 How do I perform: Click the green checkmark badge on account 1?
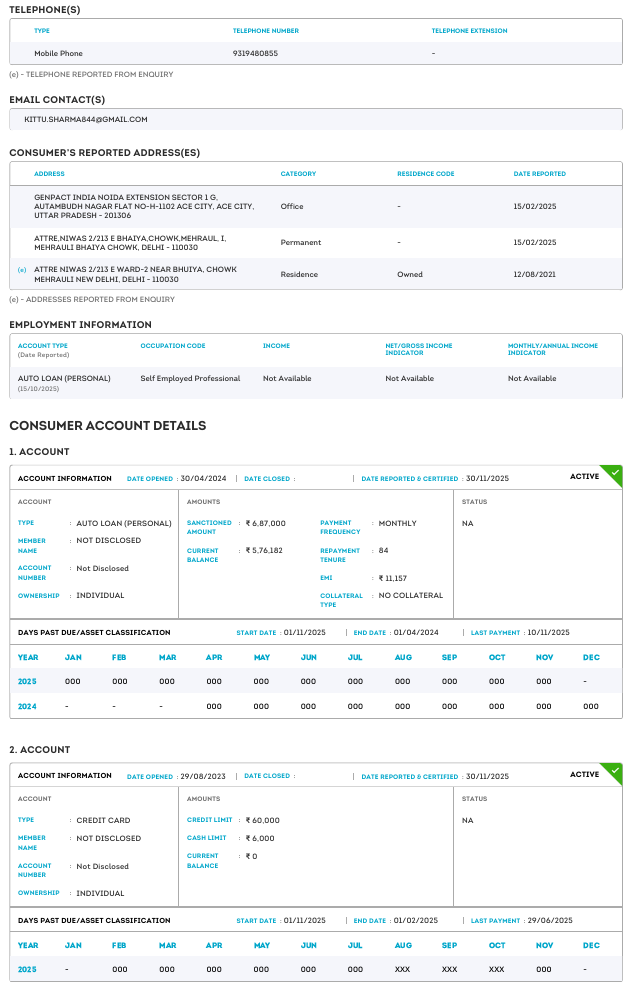pyautogui.click(x=614, y=472)
